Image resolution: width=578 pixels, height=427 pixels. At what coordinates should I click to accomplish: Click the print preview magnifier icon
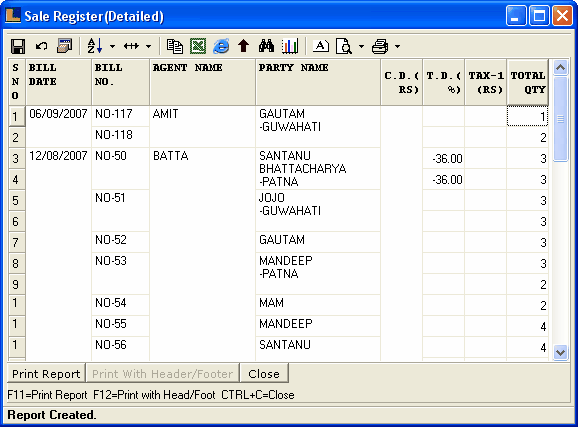tap(344, 46)
